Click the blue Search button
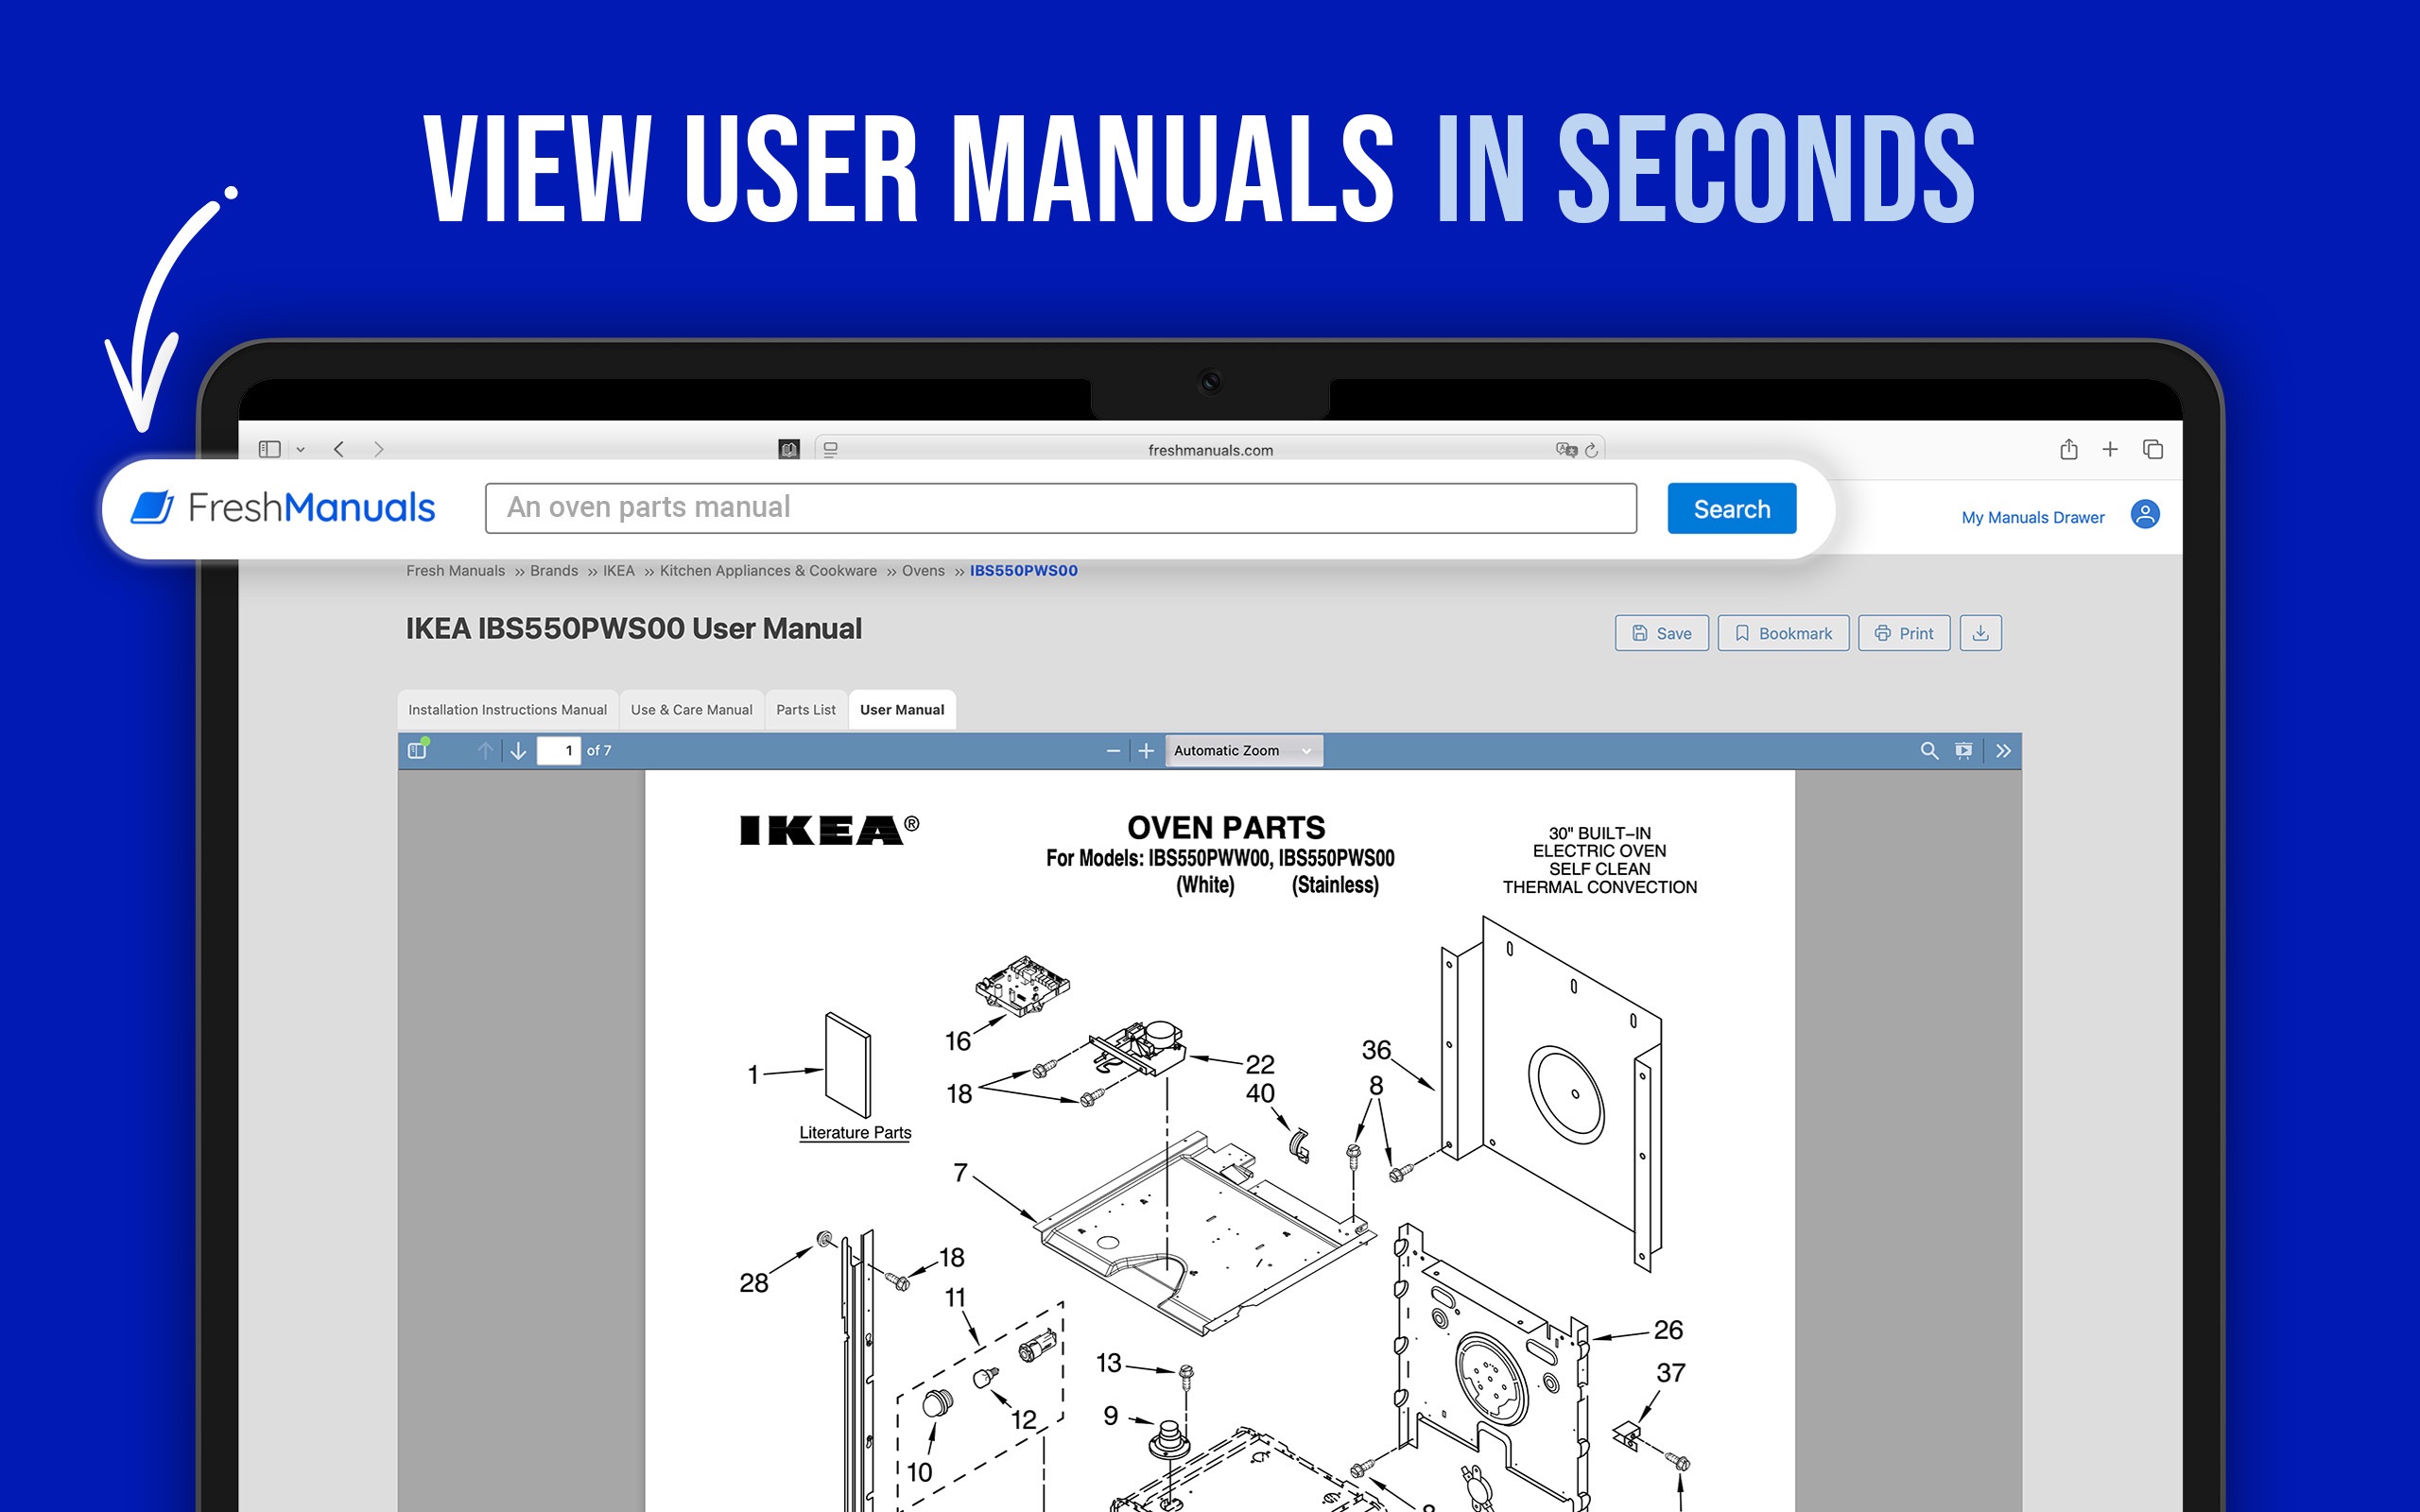2420x1512 pixels. (1731, 508)
